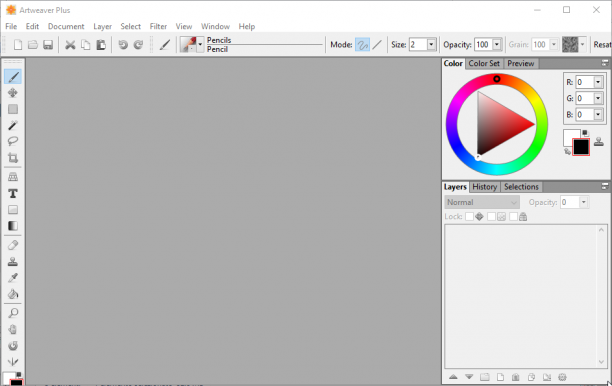Screen dimensions: 612x386
Task: Toggle the lock transparency checkbox
Action: tap(491, 217)
